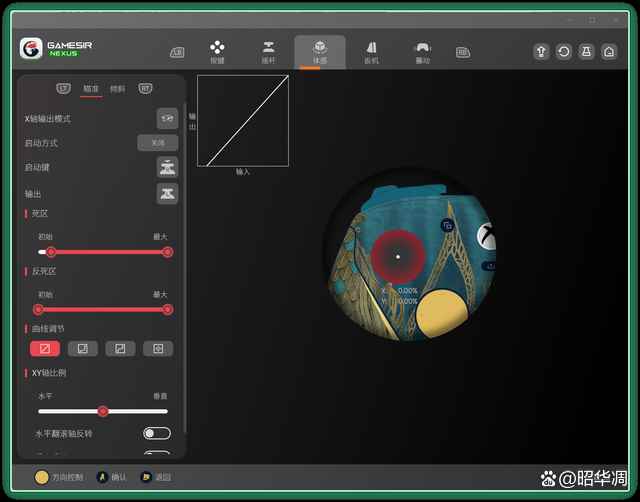Click the 启动键 assignment icon button
Image resolution: width=640 pixels, height=502 pixels.
pyautogui.click(x=167, y=167)
